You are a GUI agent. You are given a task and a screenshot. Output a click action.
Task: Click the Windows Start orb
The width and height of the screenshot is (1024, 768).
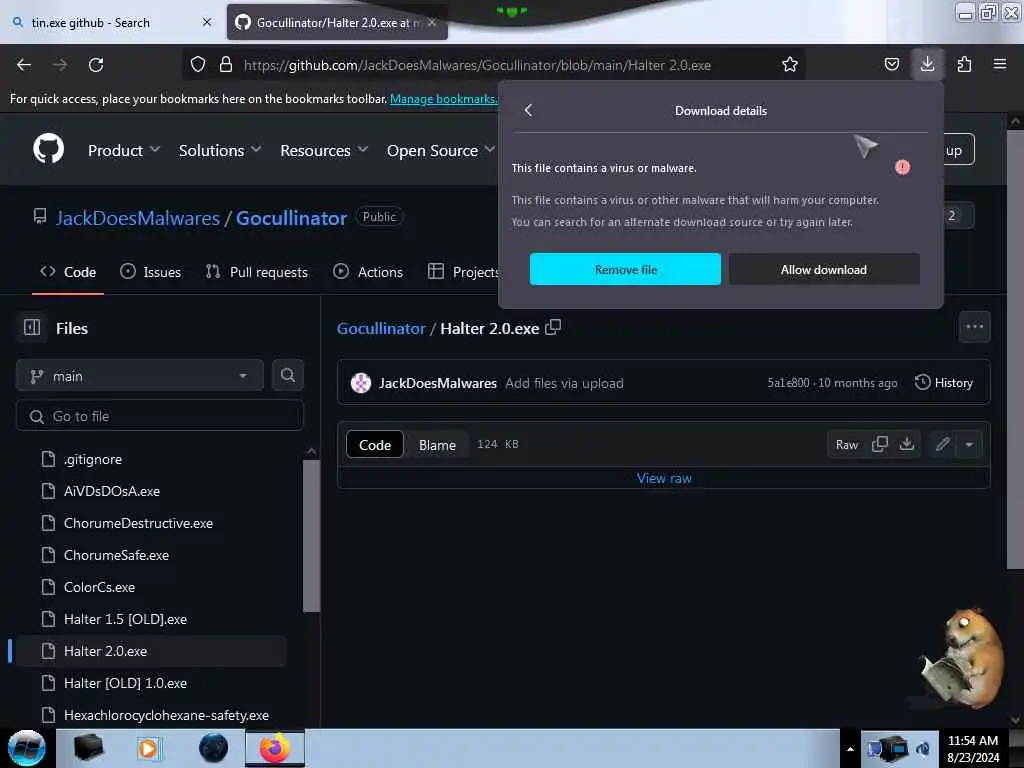(x=27, y=748)
